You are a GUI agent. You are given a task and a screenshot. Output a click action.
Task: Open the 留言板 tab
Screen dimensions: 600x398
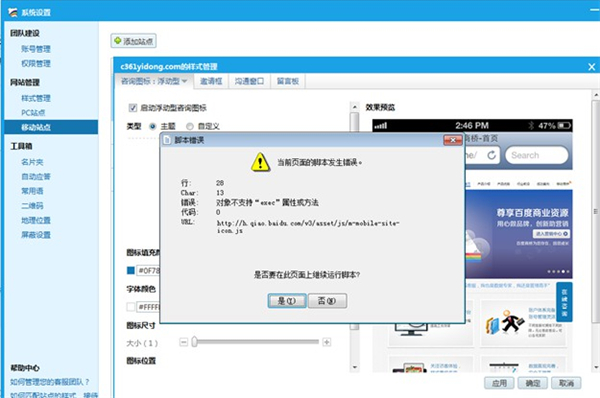[288, 81]
